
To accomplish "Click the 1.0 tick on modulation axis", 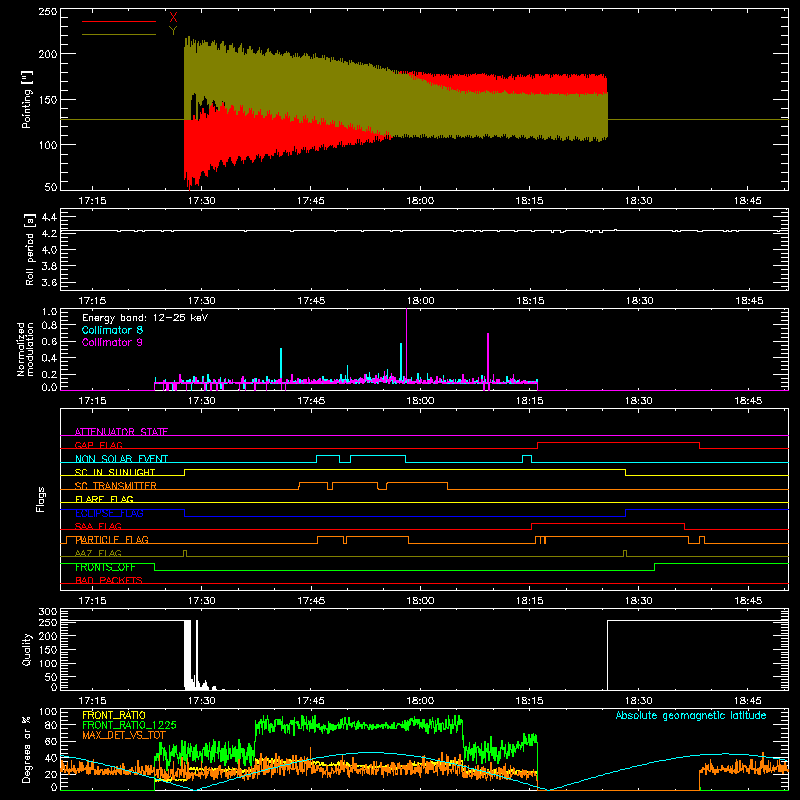I will coord(49,311).
